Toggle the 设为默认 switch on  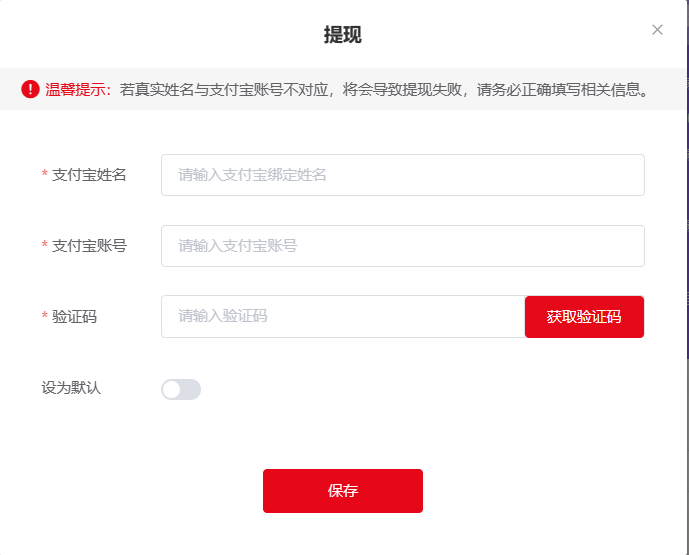click(181, 389)
